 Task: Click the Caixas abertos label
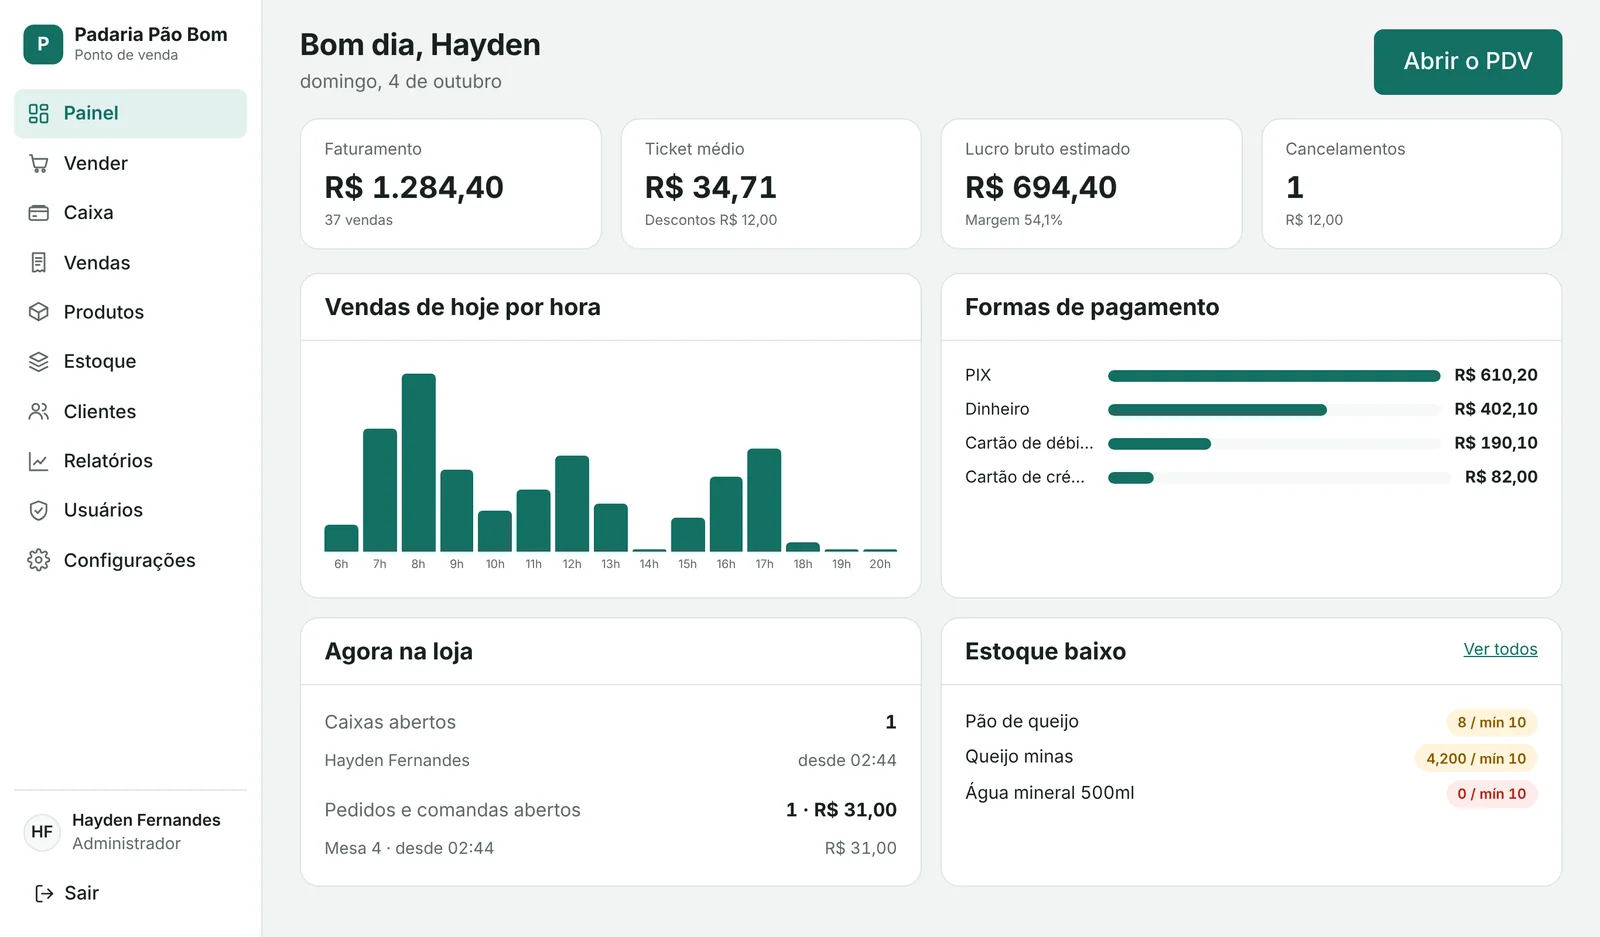point(390,722)
